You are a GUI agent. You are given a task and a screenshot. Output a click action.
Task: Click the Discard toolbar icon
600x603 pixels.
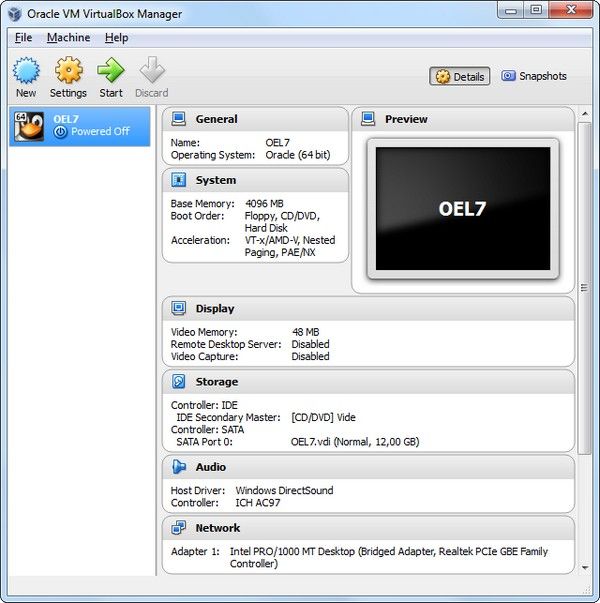click(152, 71)
